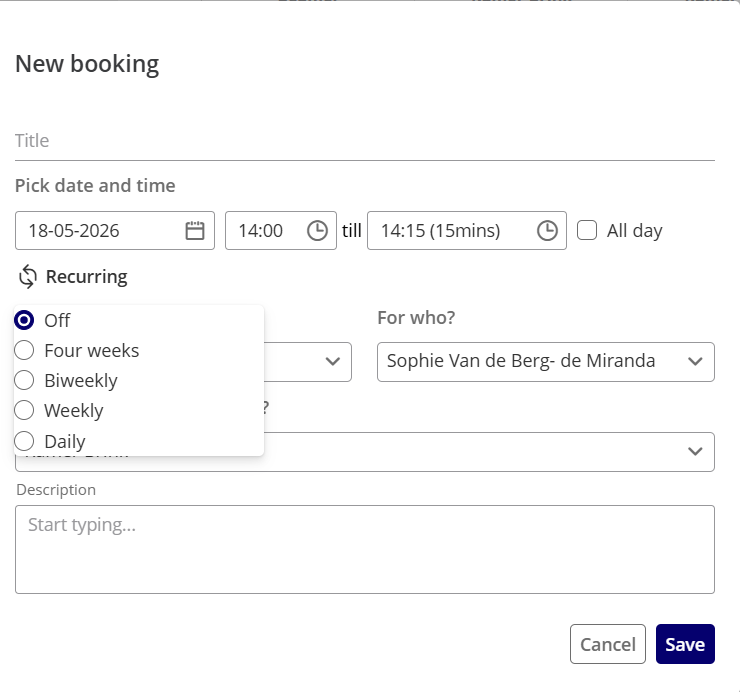
Task: Click the start time clock icon
Action: click(317, 231)
